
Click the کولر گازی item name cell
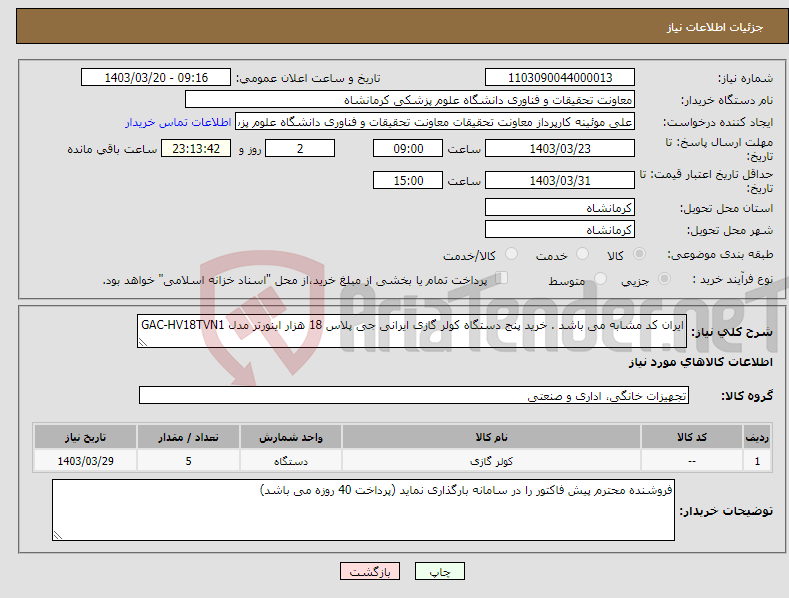tap(491, 461)
